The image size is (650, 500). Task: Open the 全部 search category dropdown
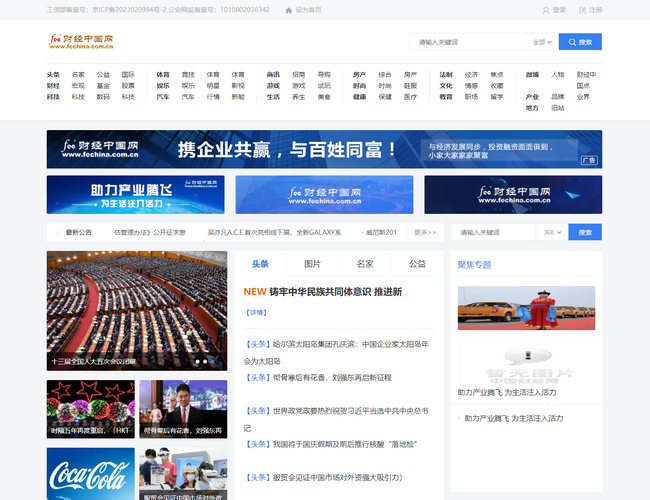tap(541, 42)
